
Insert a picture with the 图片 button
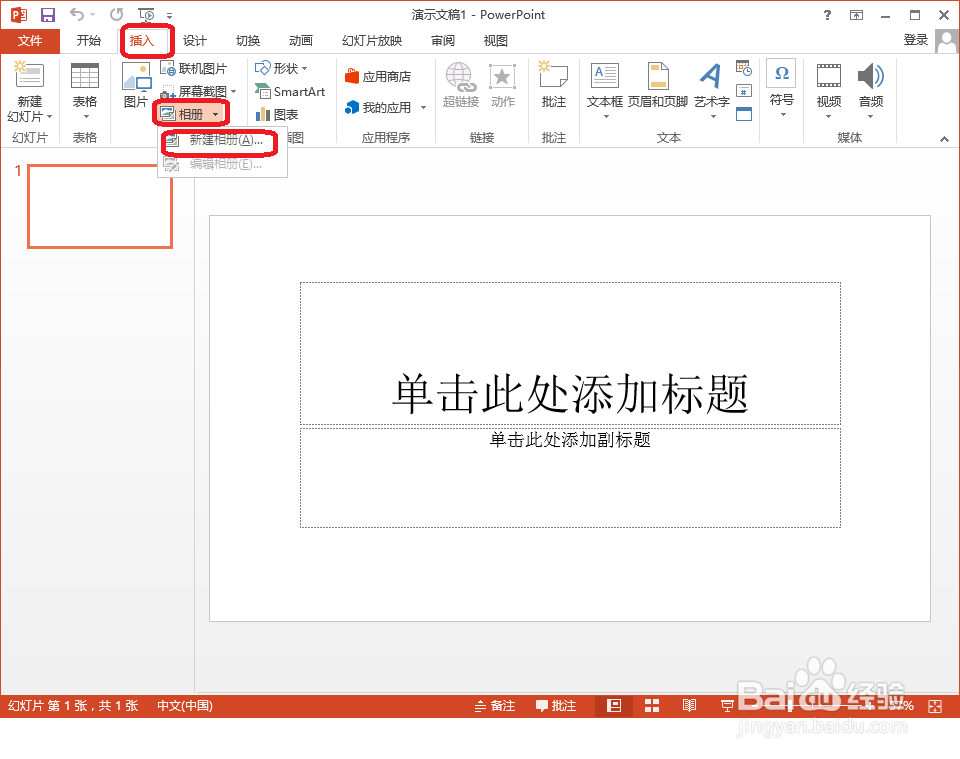click(137, 84)
